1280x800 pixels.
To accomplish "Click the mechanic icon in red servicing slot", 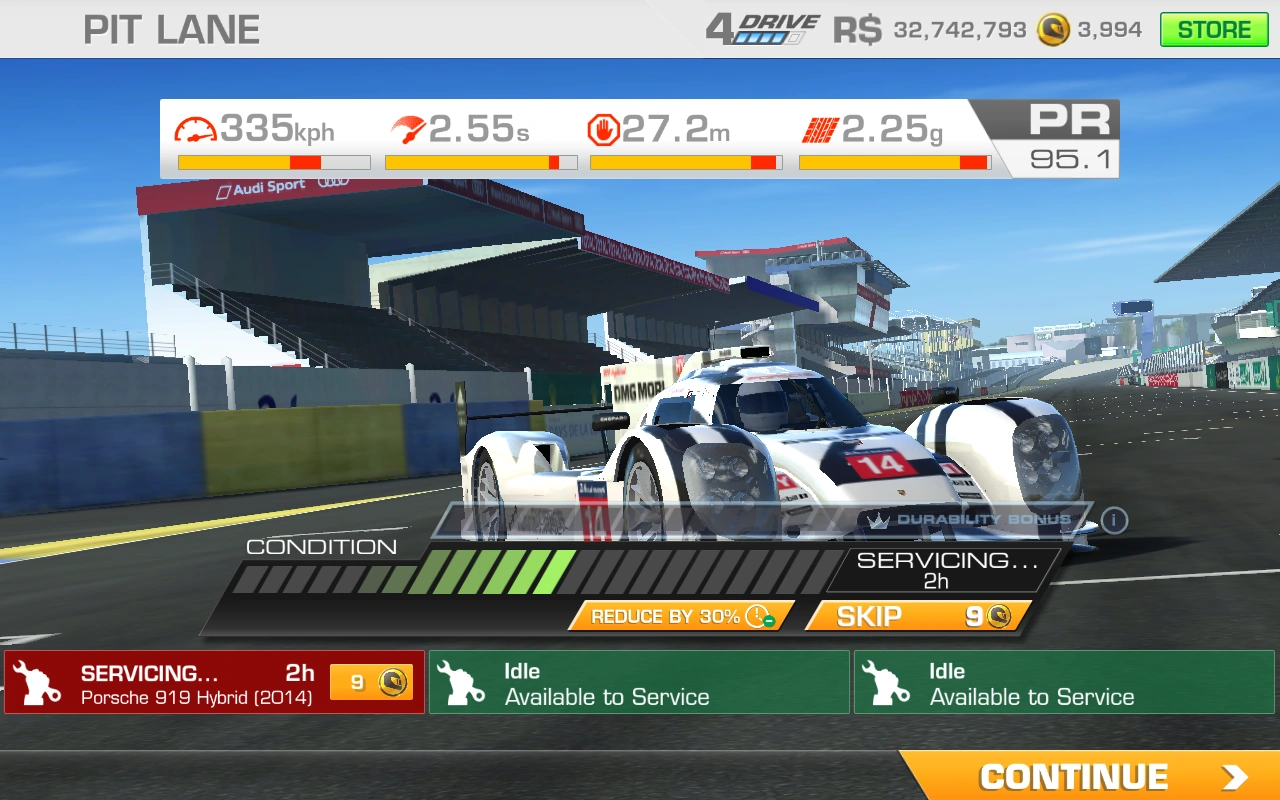I will coord(36,683).
